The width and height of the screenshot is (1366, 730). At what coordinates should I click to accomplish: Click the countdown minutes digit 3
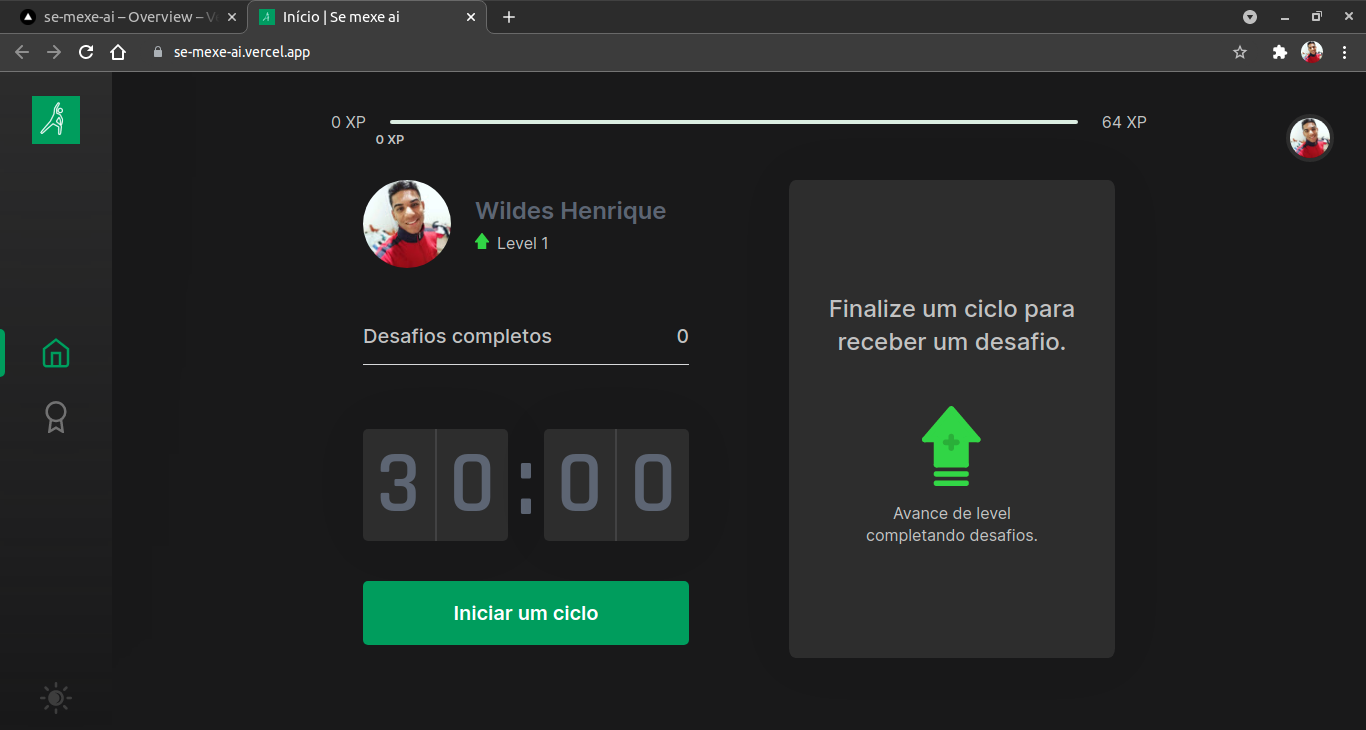399,485
